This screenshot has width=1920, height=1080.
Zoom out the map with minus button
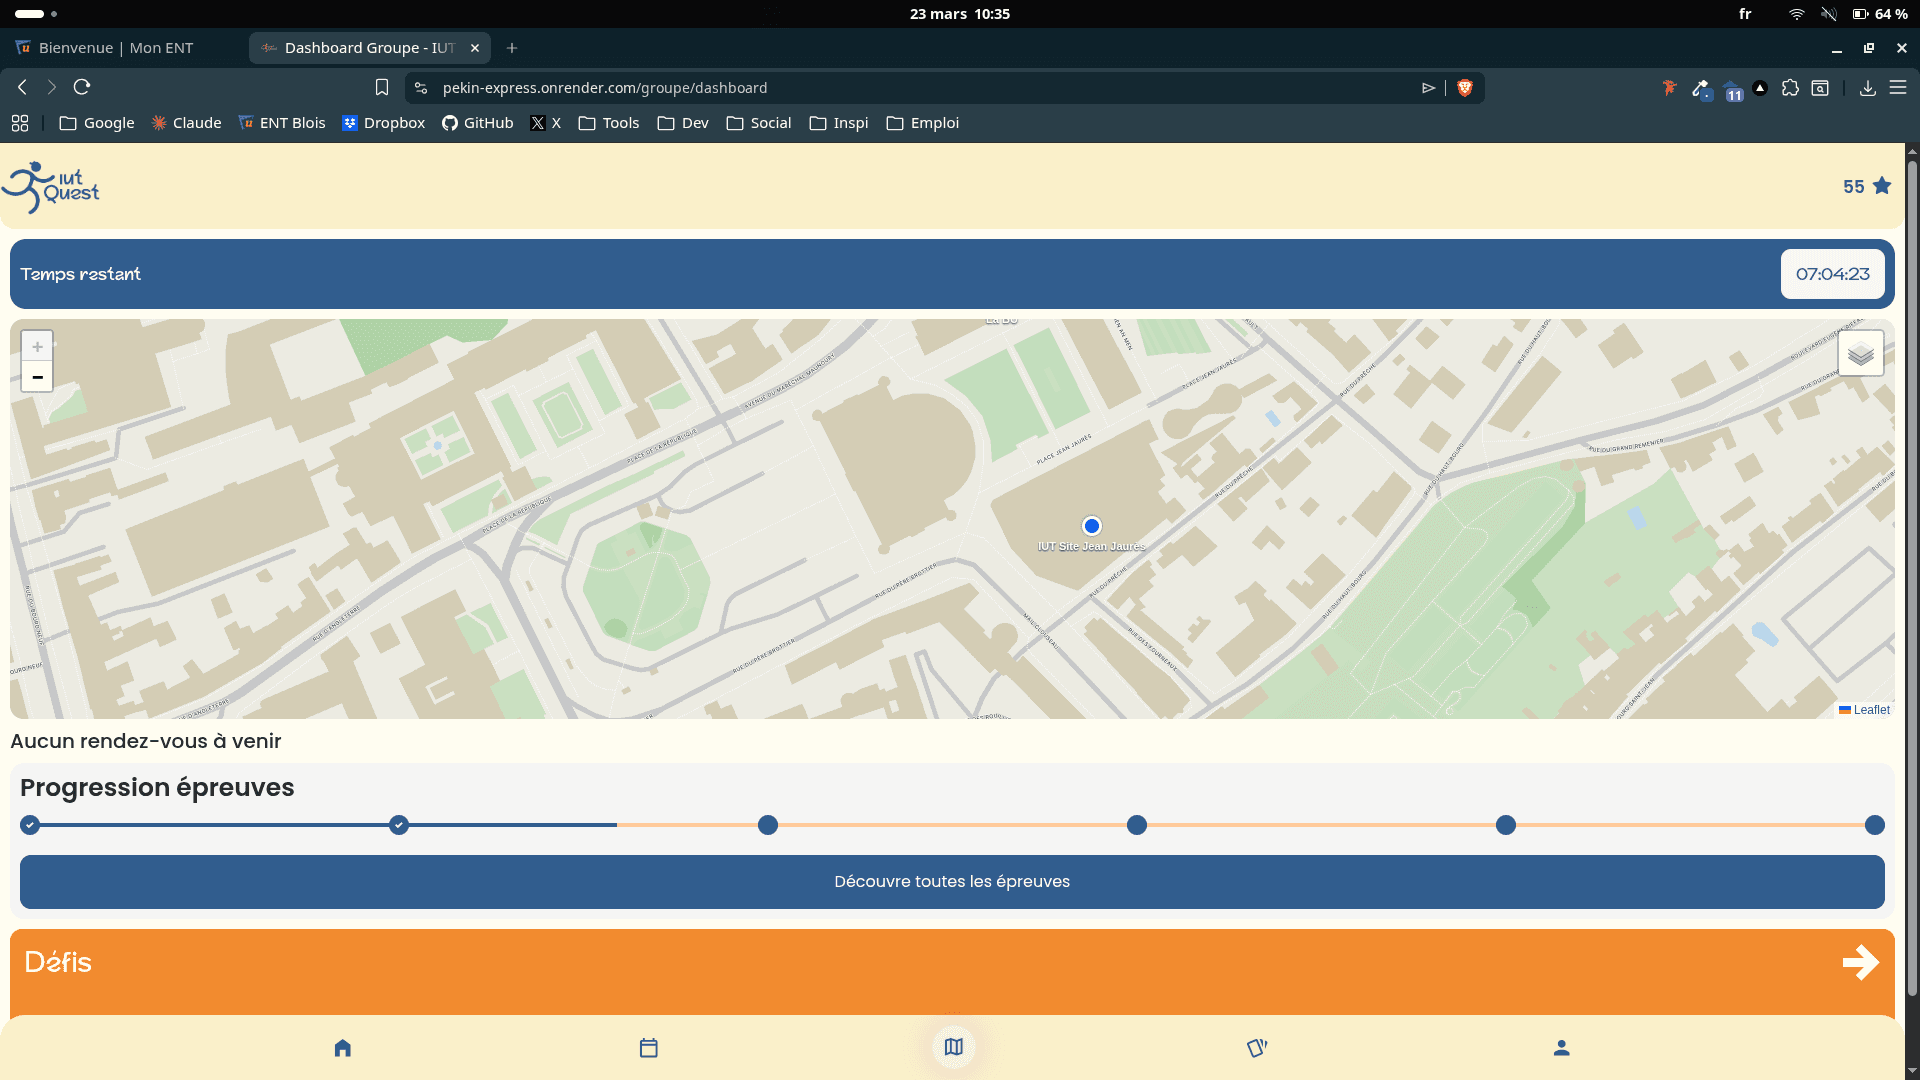pyautogui.click(x=37, y=378)
